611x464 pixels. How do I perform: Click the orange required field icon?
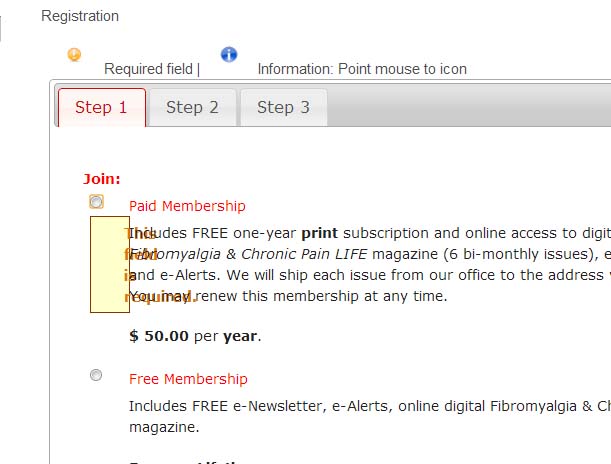74,55
